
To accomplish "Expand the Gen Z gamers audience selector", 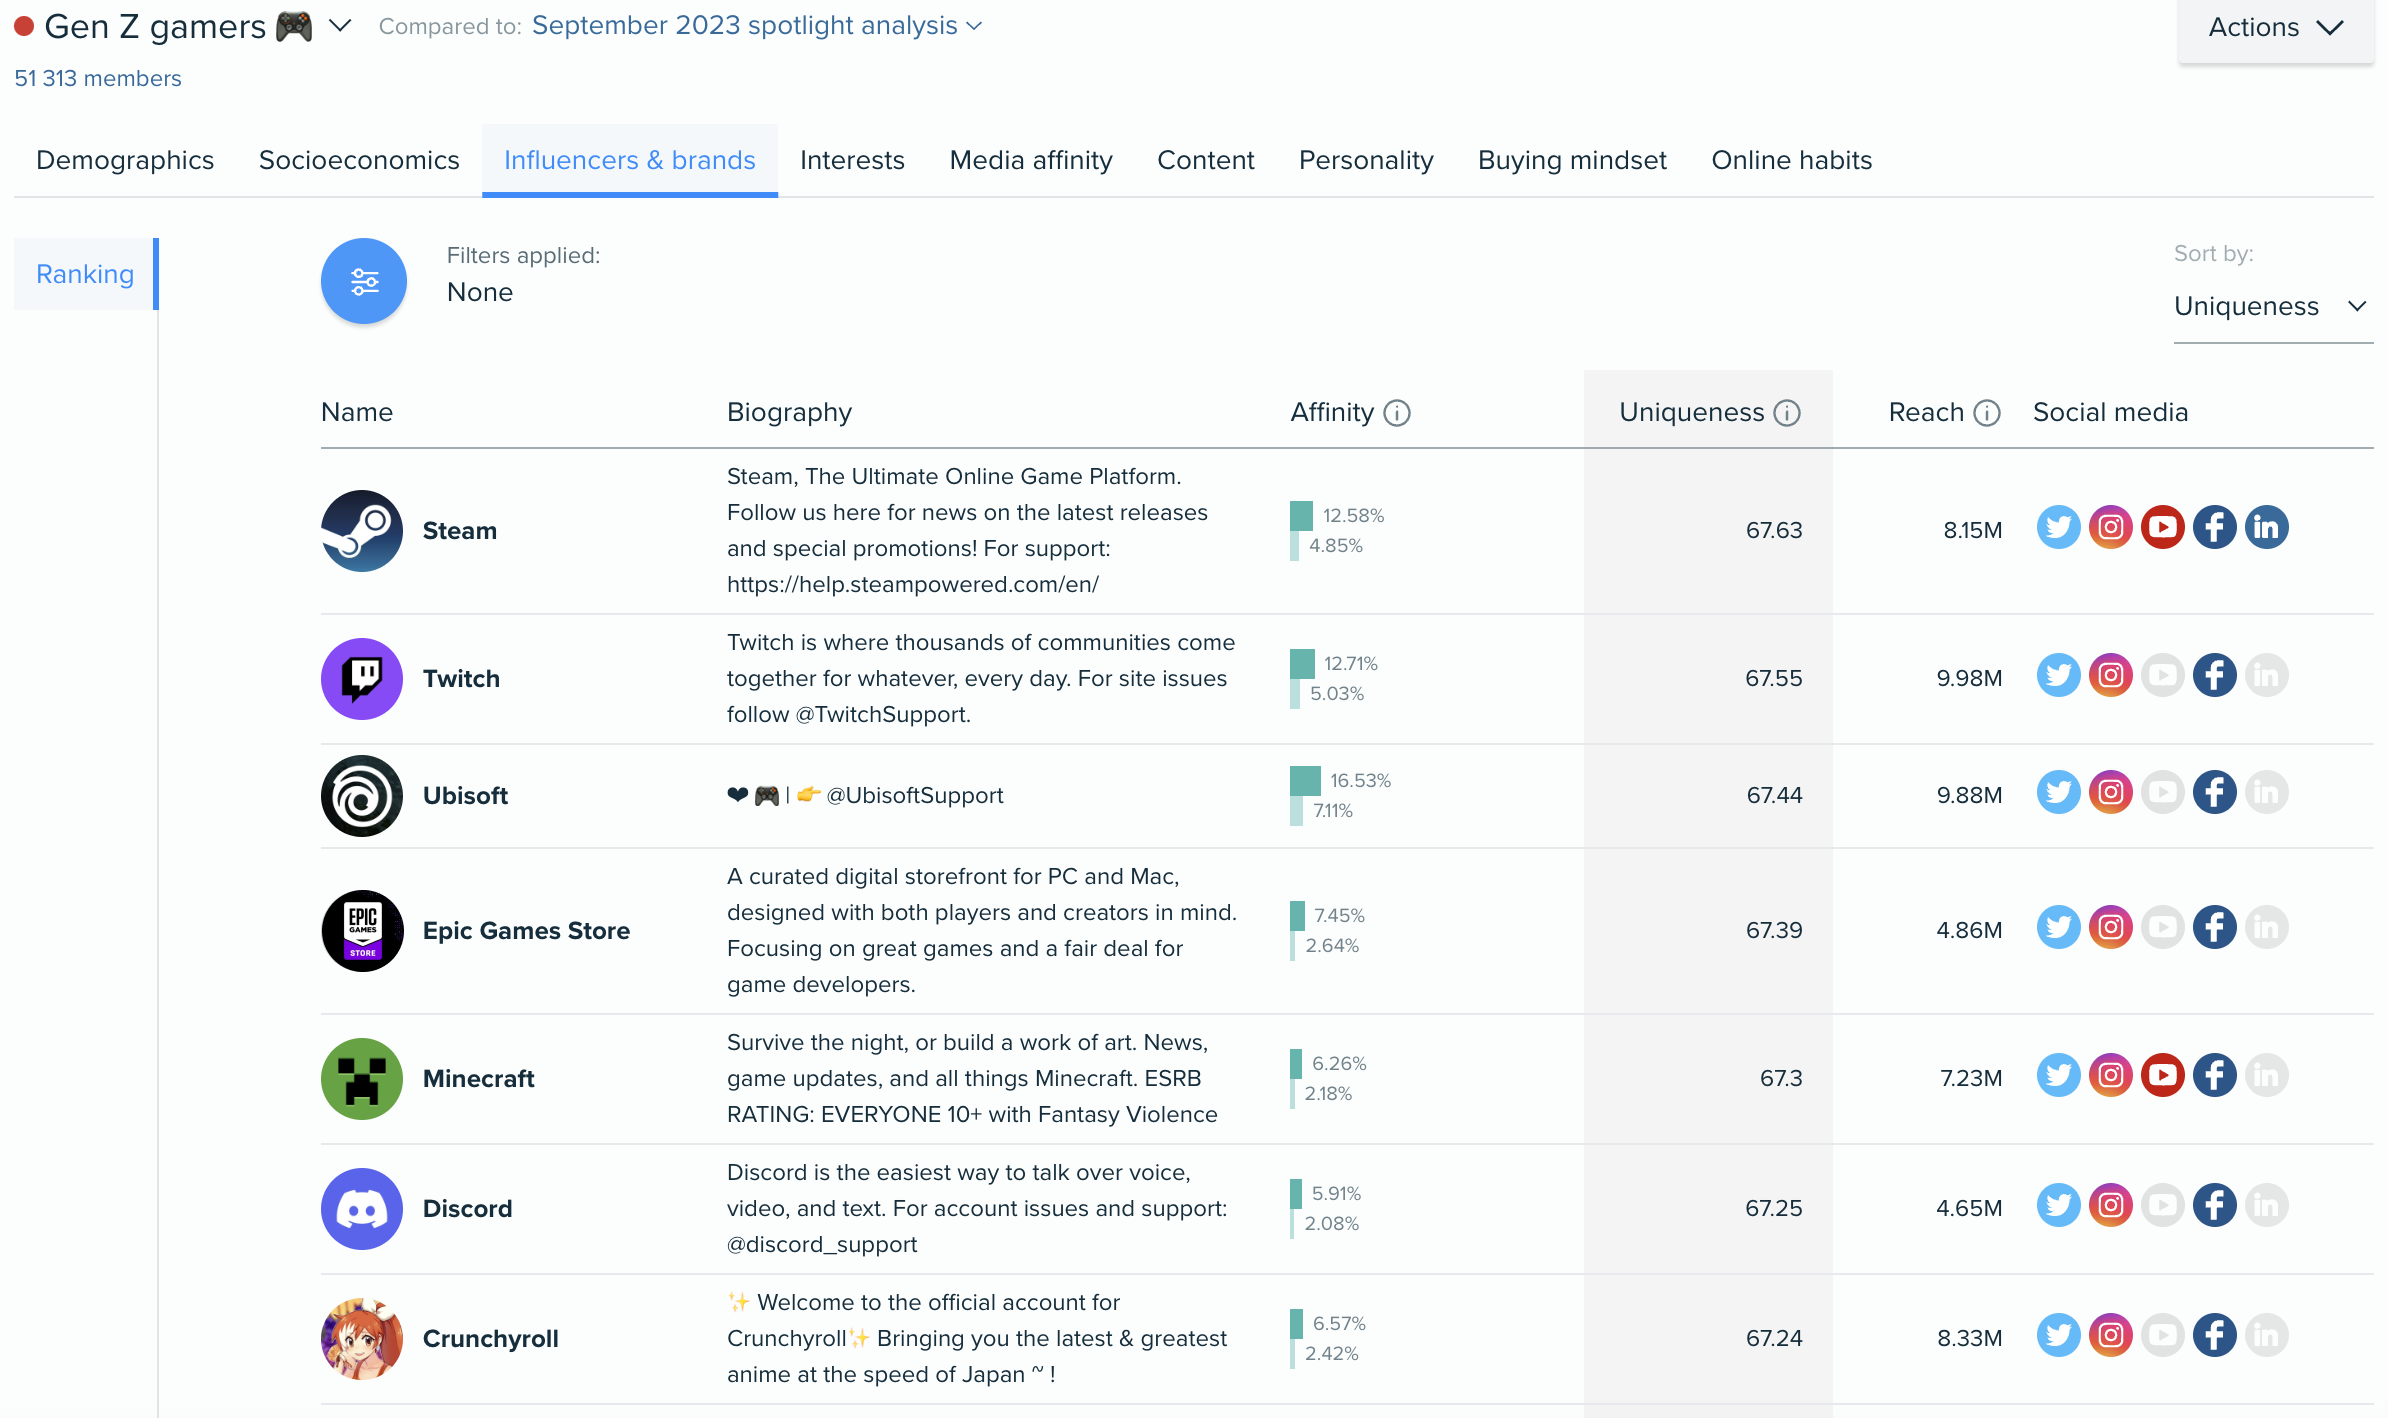I will (x=340, y=26).
